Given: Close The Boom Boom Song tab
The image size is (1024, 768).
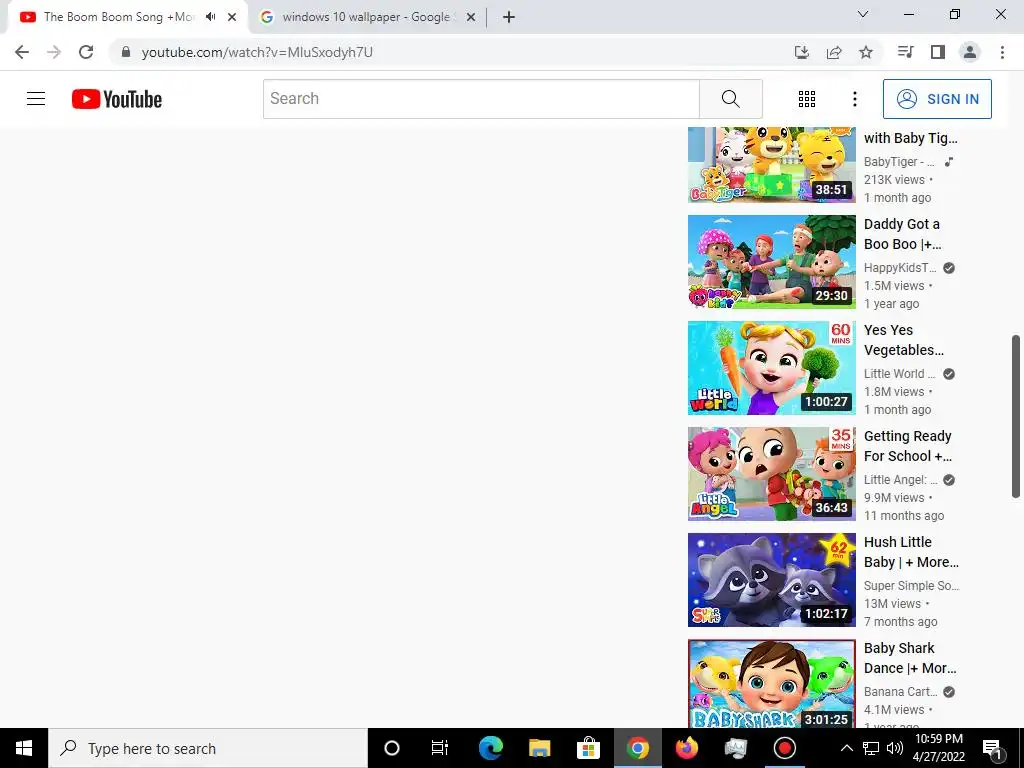Looking at the screenshot, I should point(232,17).
